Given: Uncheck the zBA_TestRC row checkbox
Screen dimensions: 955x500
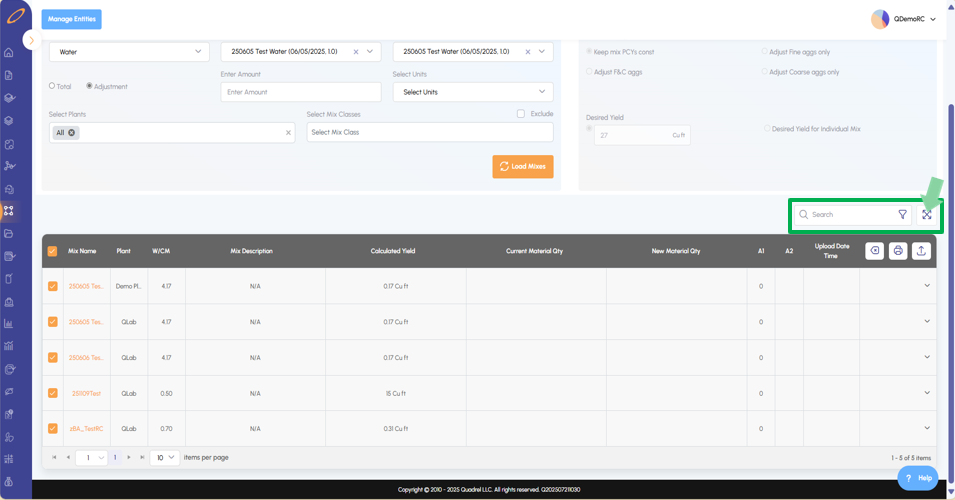Looking at the screenshot, I should (x=52, y=429).
